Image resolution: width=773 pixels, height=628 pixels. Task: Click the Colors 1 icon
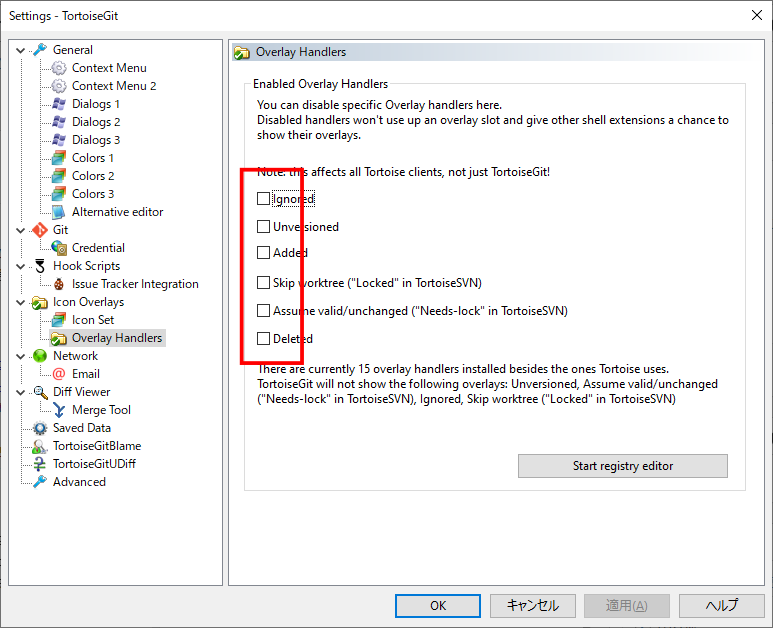(59, 158)
